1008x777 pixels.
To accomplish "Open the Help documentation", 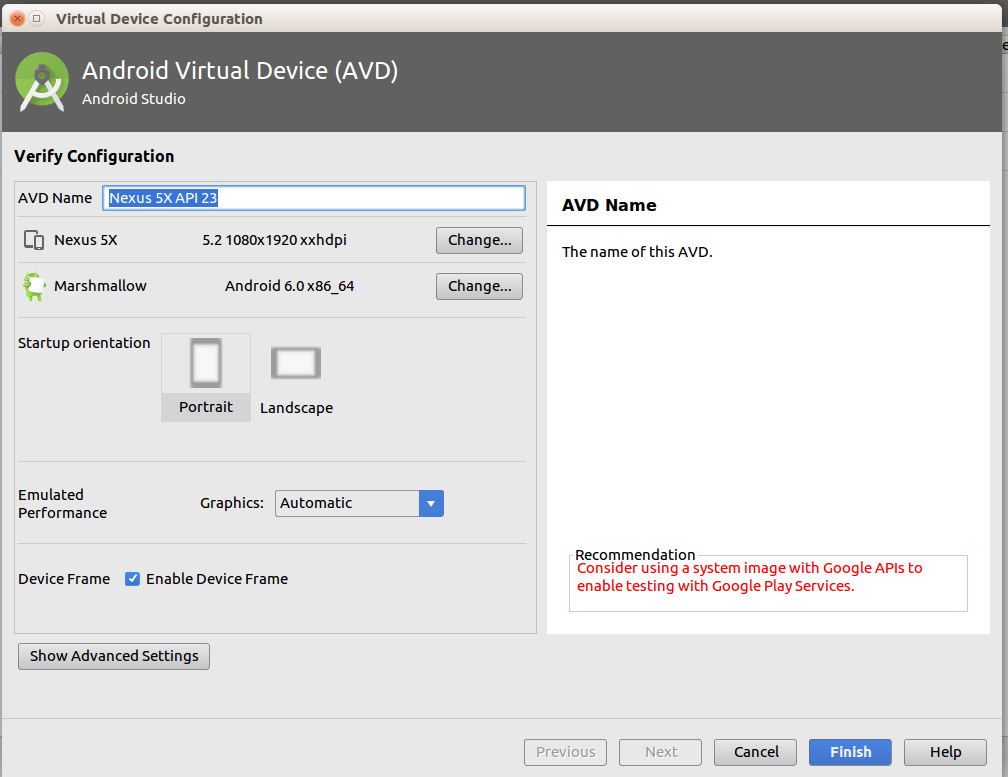I will 944,752.
